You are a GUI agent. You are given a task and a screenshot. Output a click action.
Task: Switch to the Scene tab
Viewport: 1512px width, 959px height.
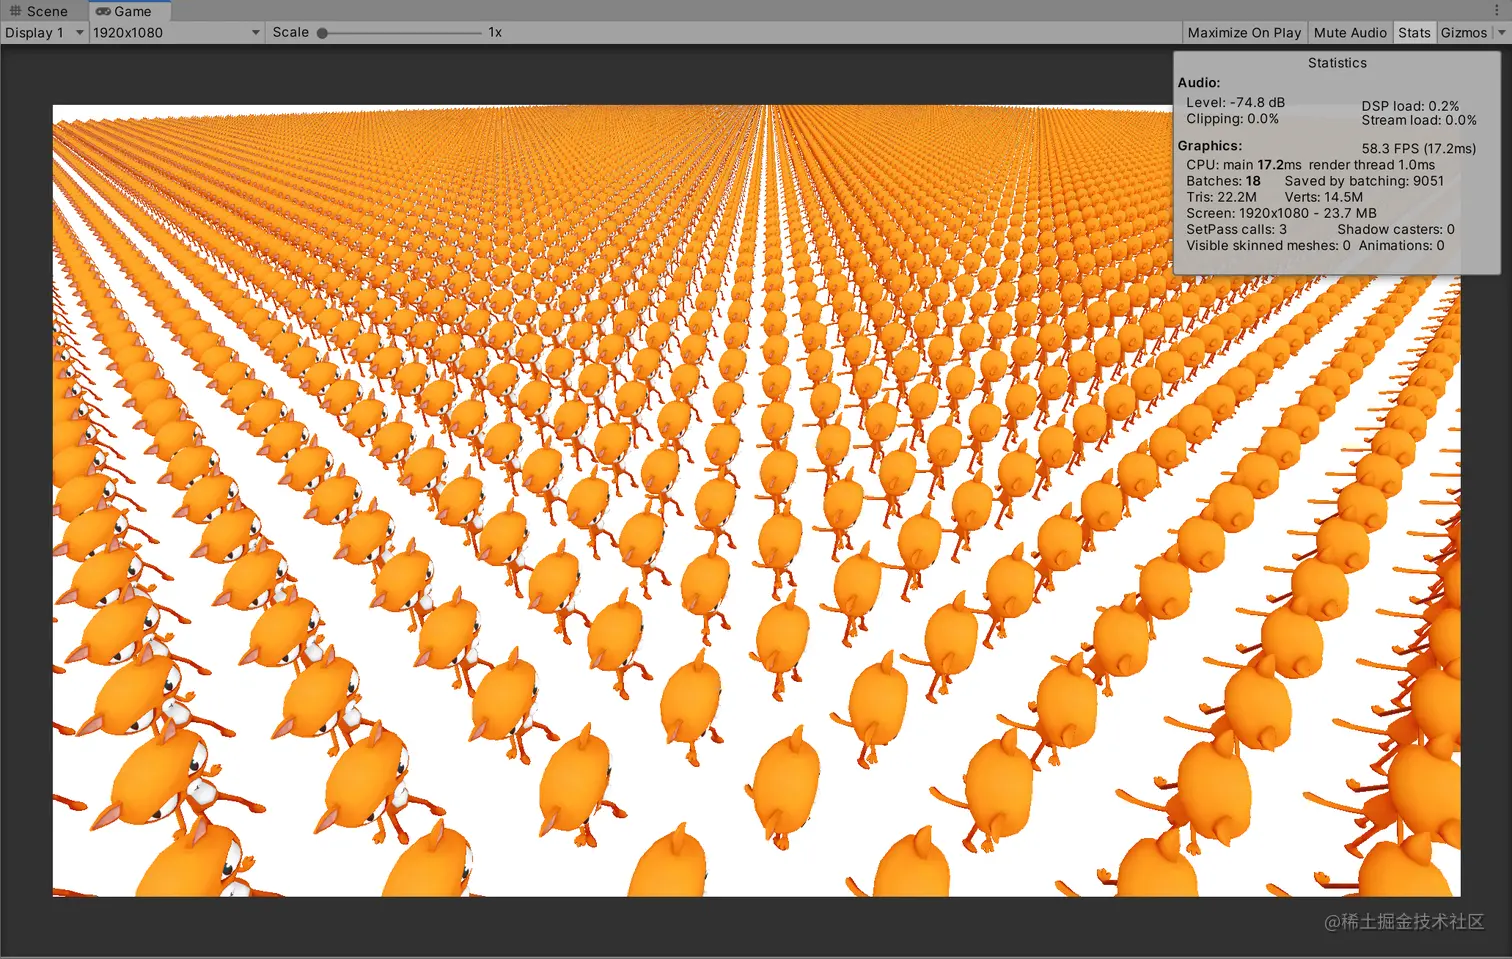38,11
